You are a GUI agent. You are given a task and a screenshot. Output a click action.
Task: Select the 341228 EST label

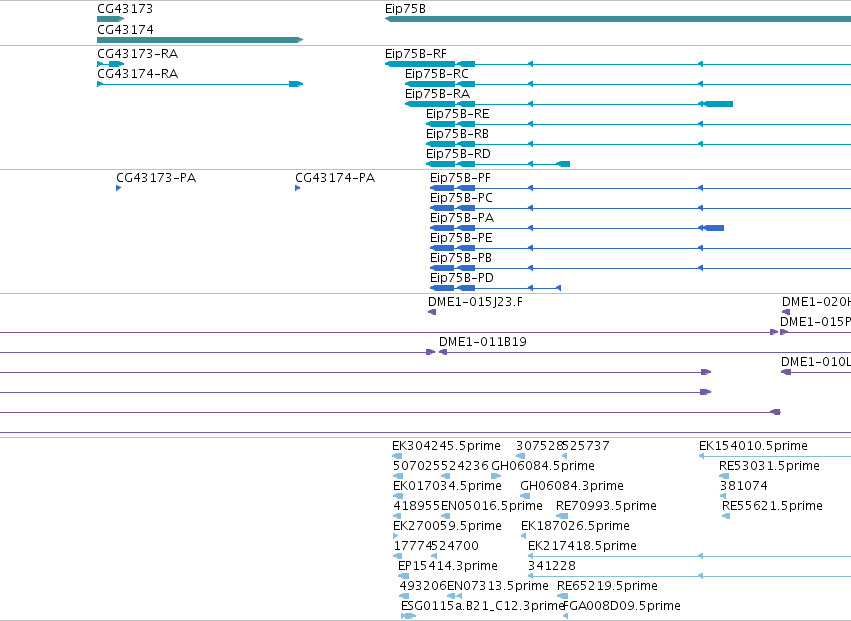(x=551, y=566)
